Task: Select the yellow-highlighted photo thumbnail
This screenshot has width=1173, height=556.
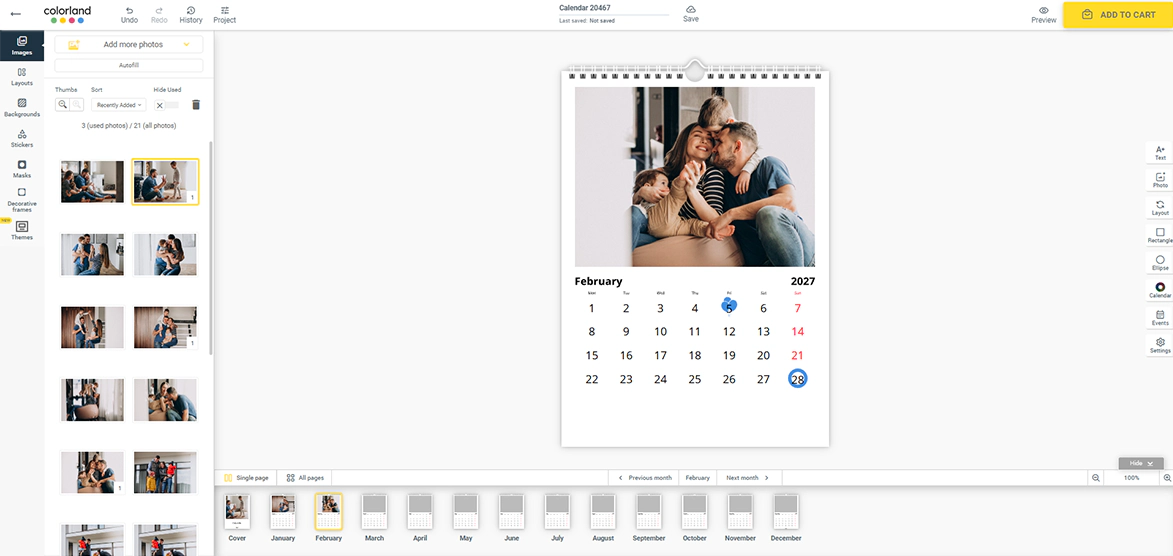Action: point(165,182)
